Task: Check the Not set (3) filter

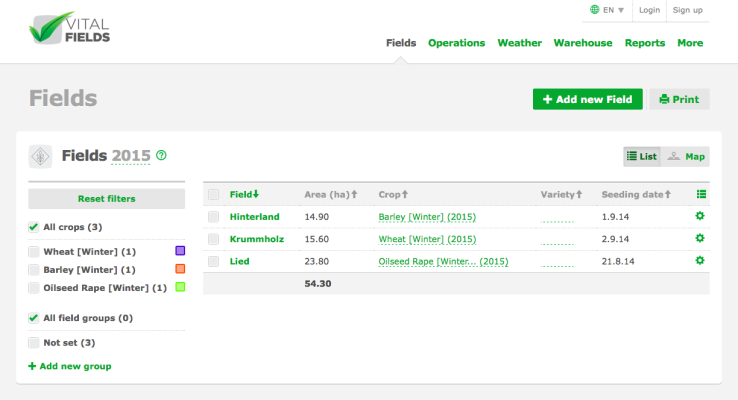Action: 33,343
